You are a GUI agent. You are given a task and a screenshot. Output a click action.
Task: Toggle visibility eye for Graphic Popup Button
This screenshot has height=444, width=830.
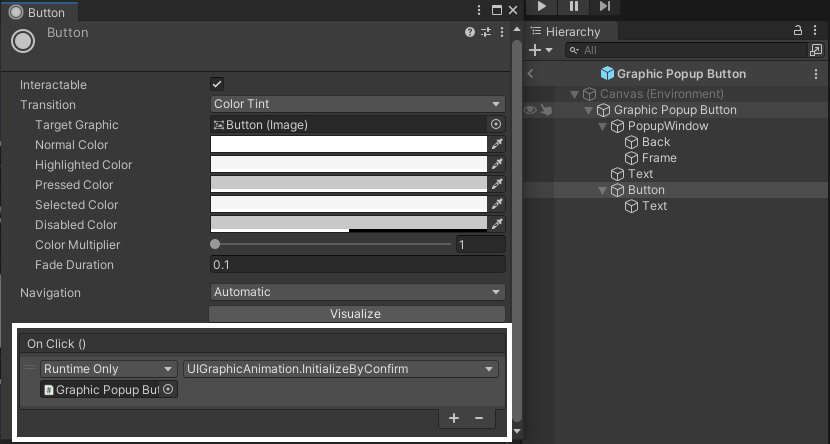click(x=531, y=110)
